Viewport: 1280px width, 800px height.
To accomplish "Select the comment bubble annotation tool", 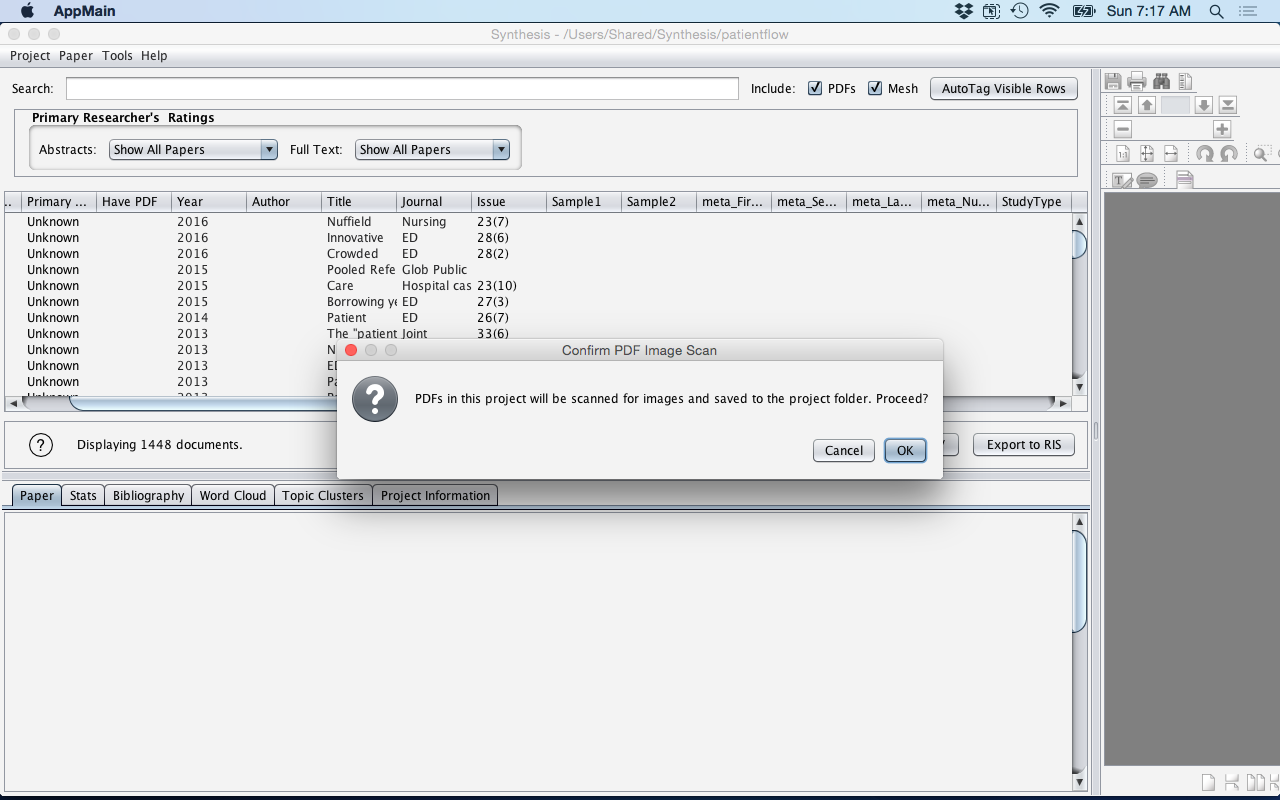I will (x=1147, y=180).
